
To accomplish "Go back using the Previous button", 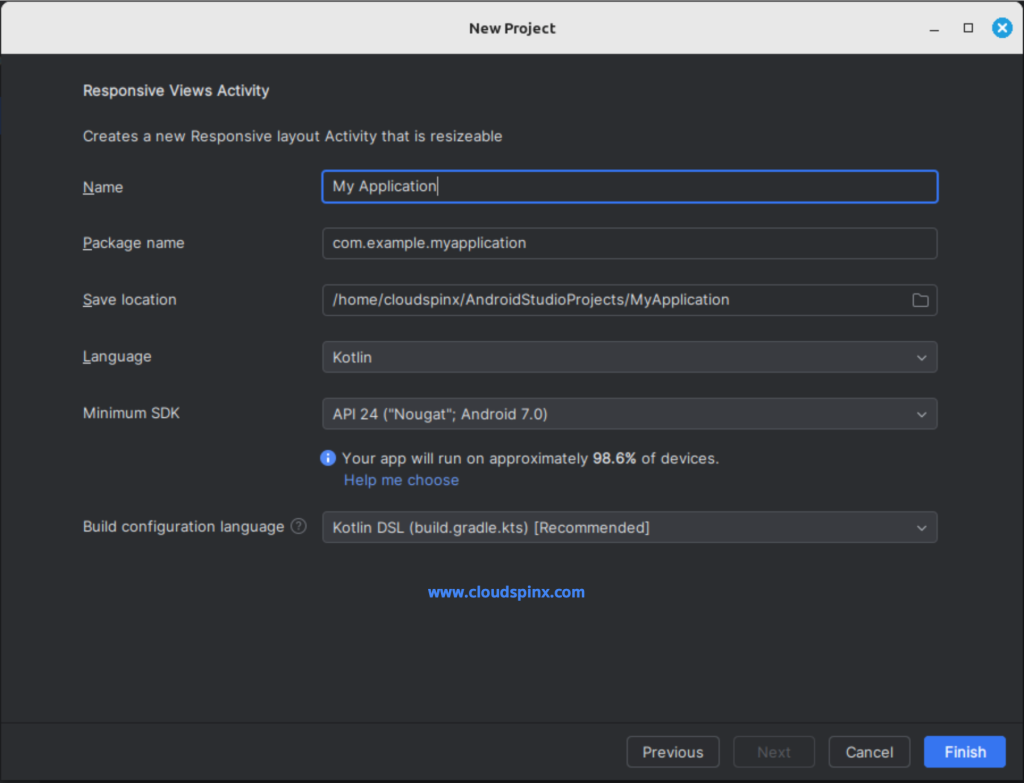I will click(672, 751).
